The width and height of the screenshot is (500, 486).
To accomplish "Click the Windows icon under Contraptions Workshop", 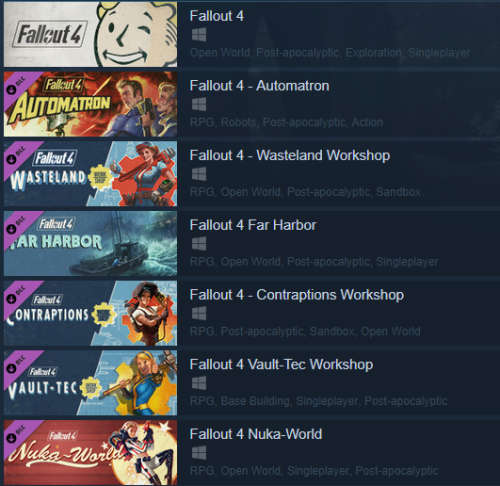I will click(199, 314).
